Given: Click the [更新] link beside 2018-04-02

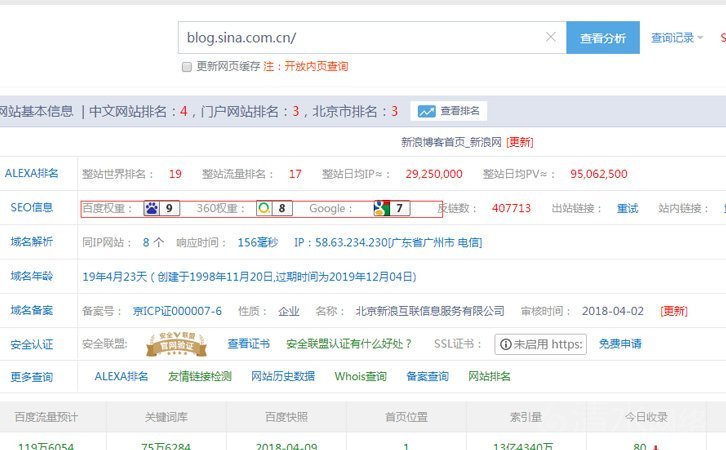Looking at the screenshot, I should 674,311.
